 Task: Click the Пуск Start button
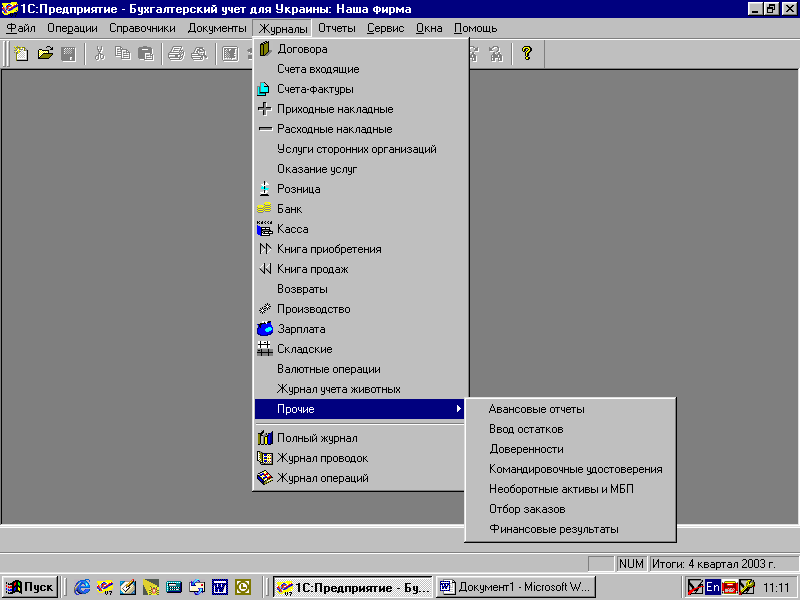(x=30, y=587)
